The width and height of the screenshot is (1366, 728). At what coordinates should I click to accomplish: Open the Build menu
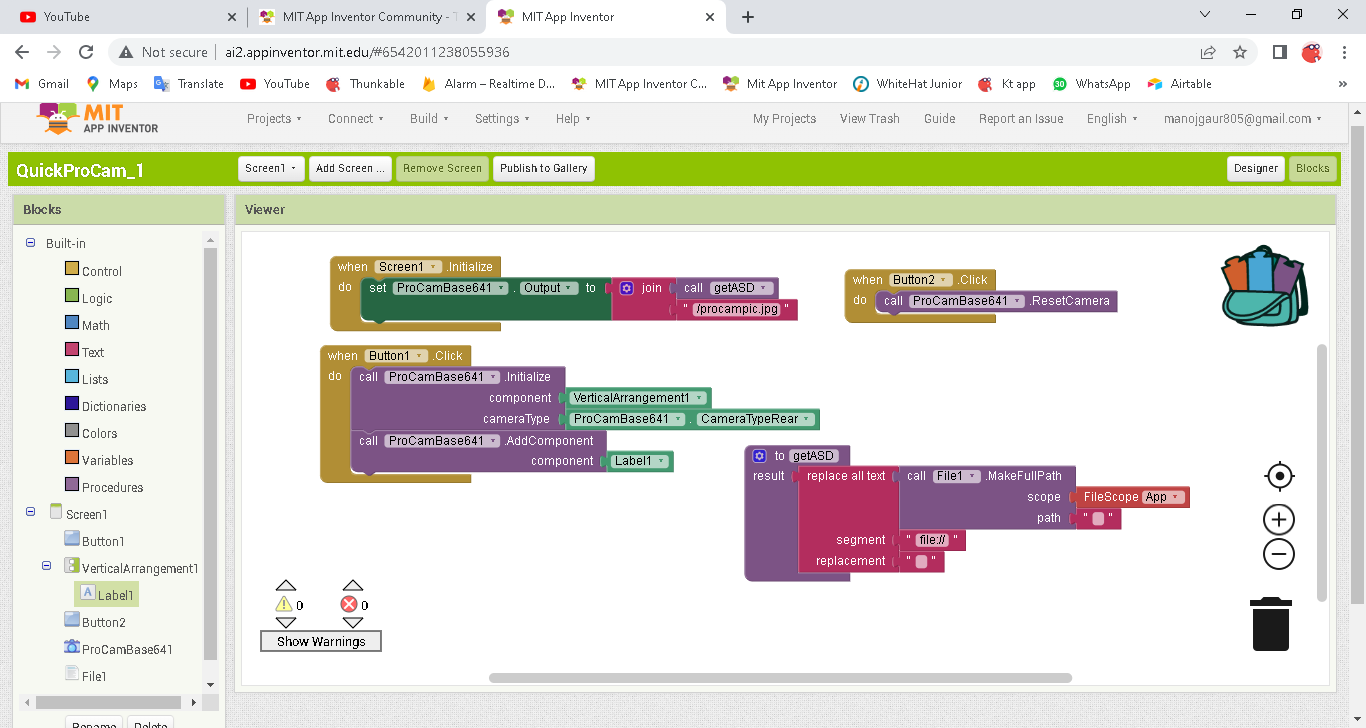[x=429, y=118]
